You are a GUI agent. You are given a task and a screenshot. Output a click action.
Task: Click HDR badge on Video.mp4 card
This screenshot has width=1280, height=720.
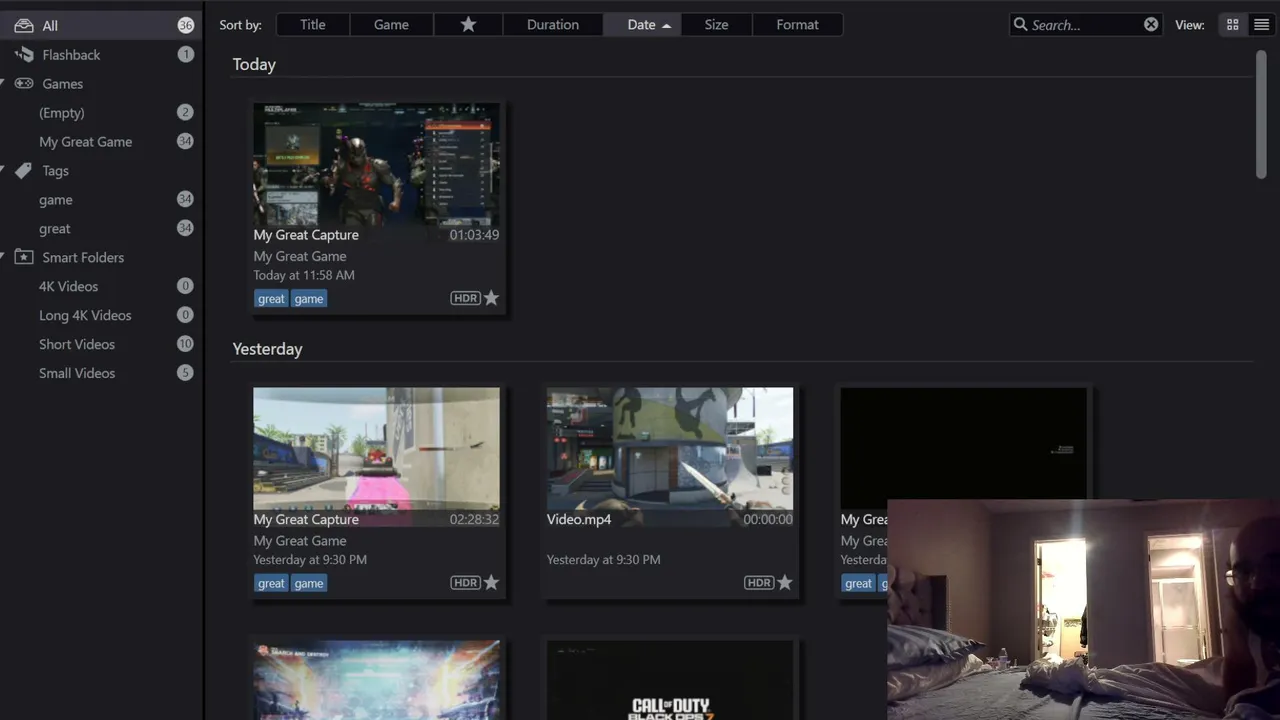point(759,583)
